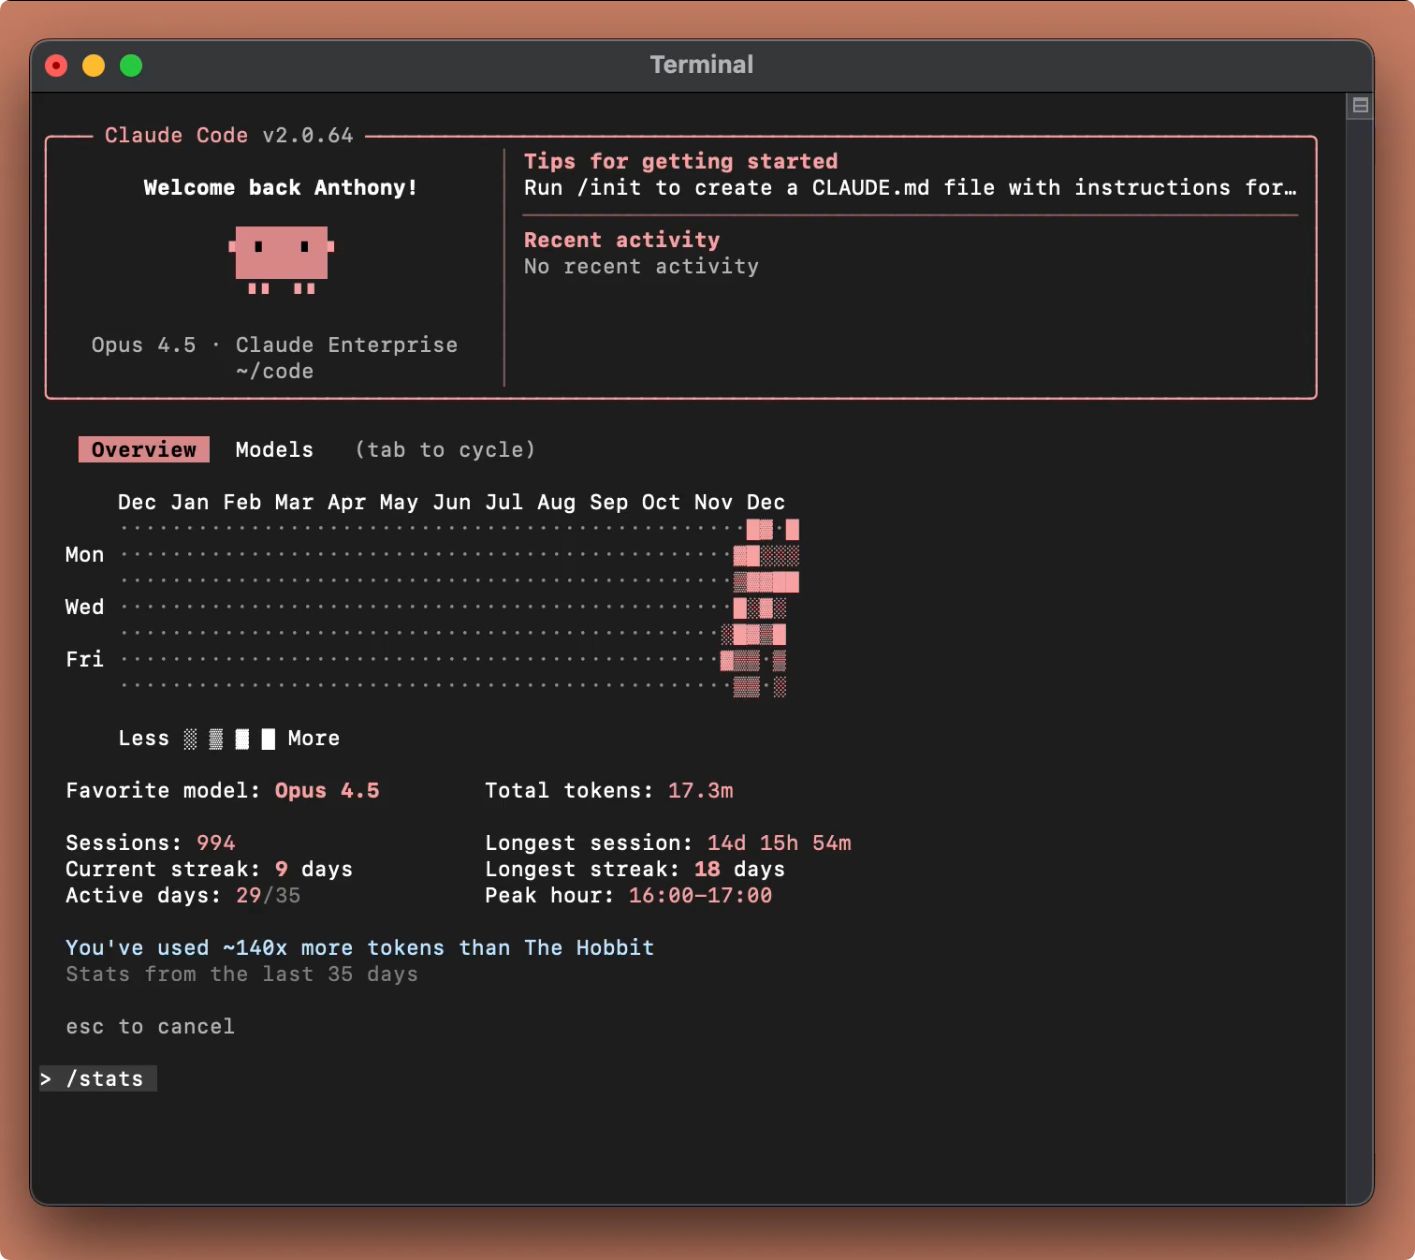Viewport: 1415px width, 1260px height.
Task: Click the "esc to cancel" hint
Action: click(150, 1026)
